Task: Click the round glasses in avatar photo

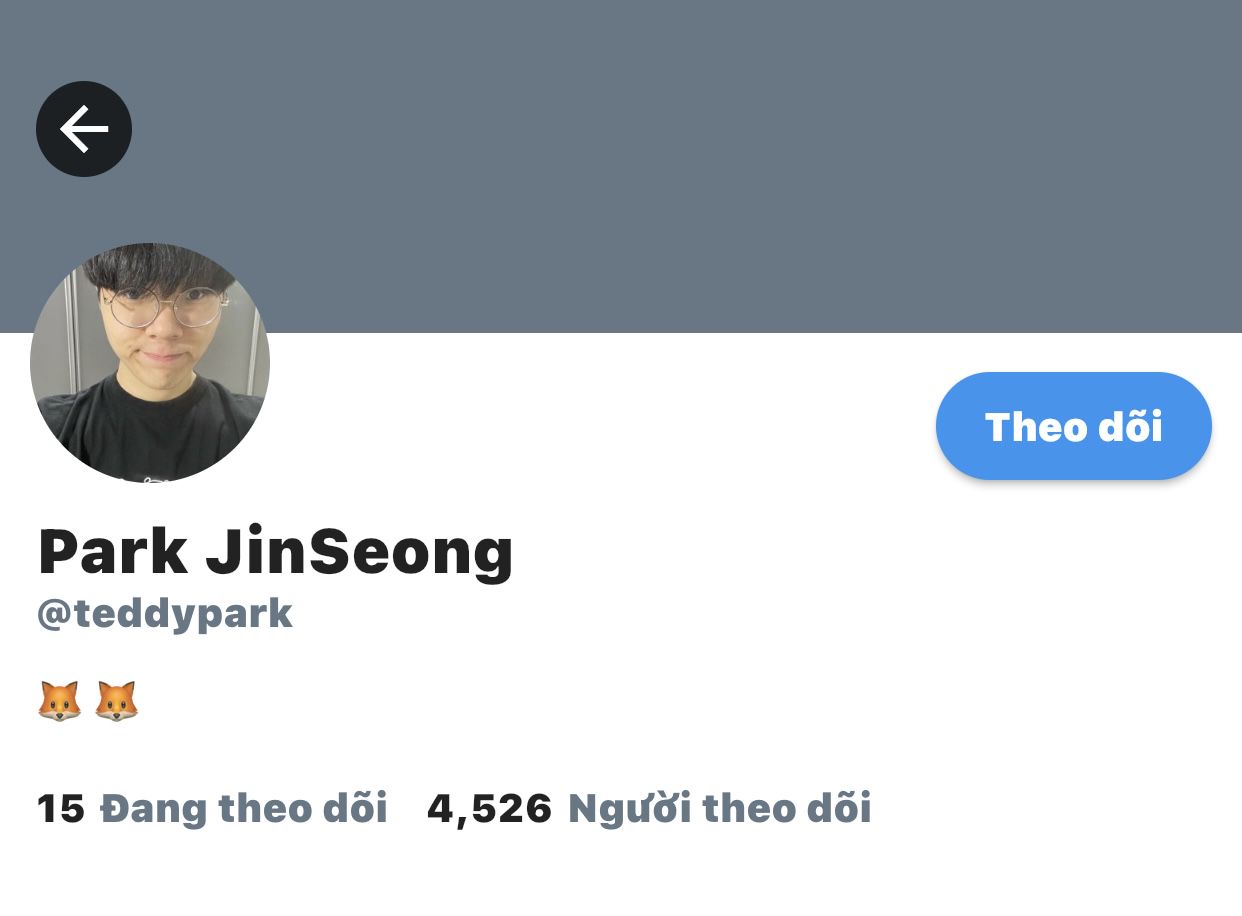Action: click(165, 307)
